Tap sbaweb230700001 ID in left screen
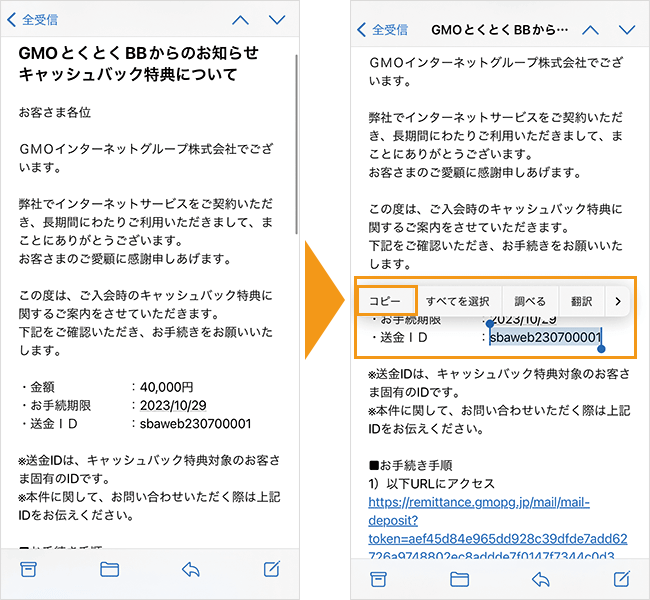650x600 pixels. tap(196, 424)
